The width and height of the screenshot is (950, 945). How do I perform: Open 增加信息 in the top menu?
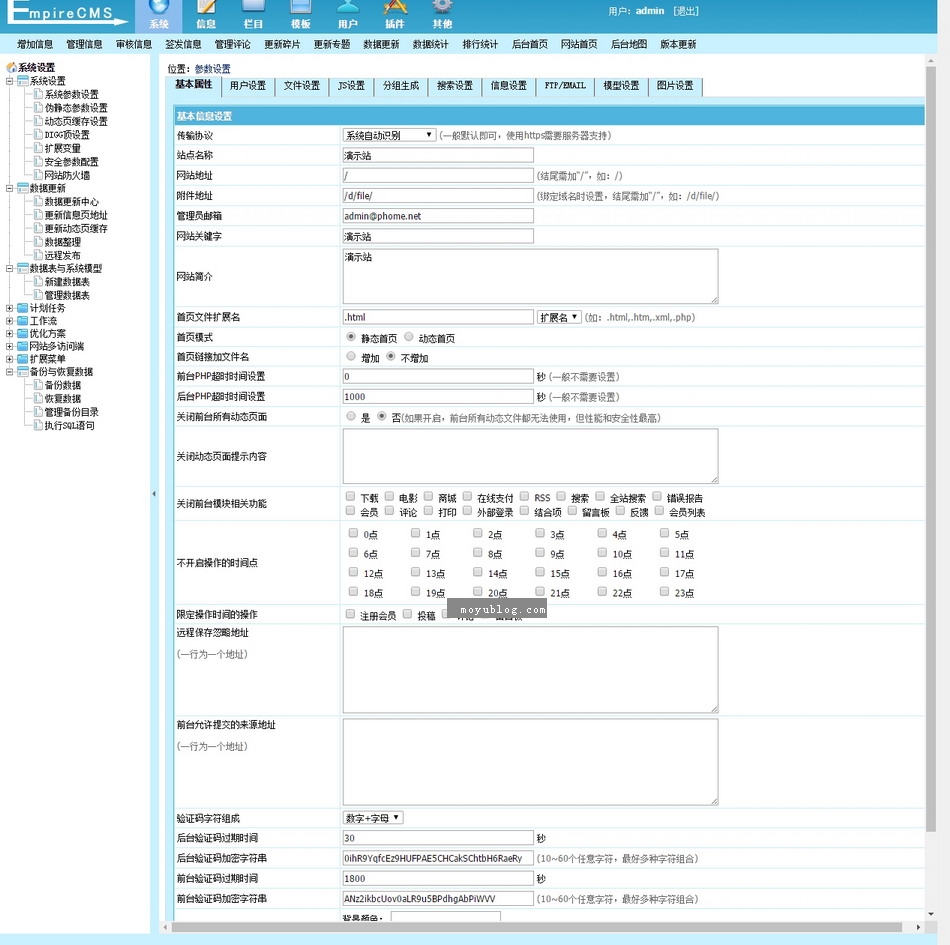coord(35,44)
